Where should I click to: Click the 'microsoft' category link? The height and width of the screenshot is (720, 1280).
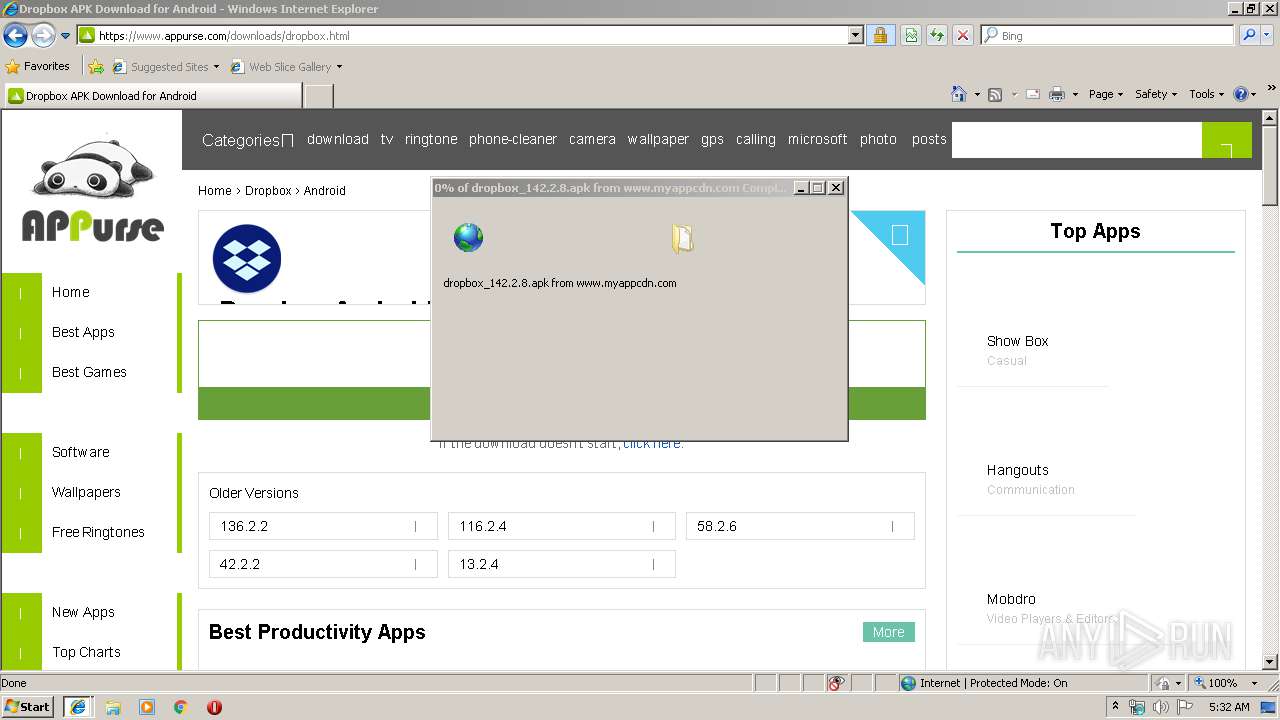pyautogui.click(x=817, y=139)
